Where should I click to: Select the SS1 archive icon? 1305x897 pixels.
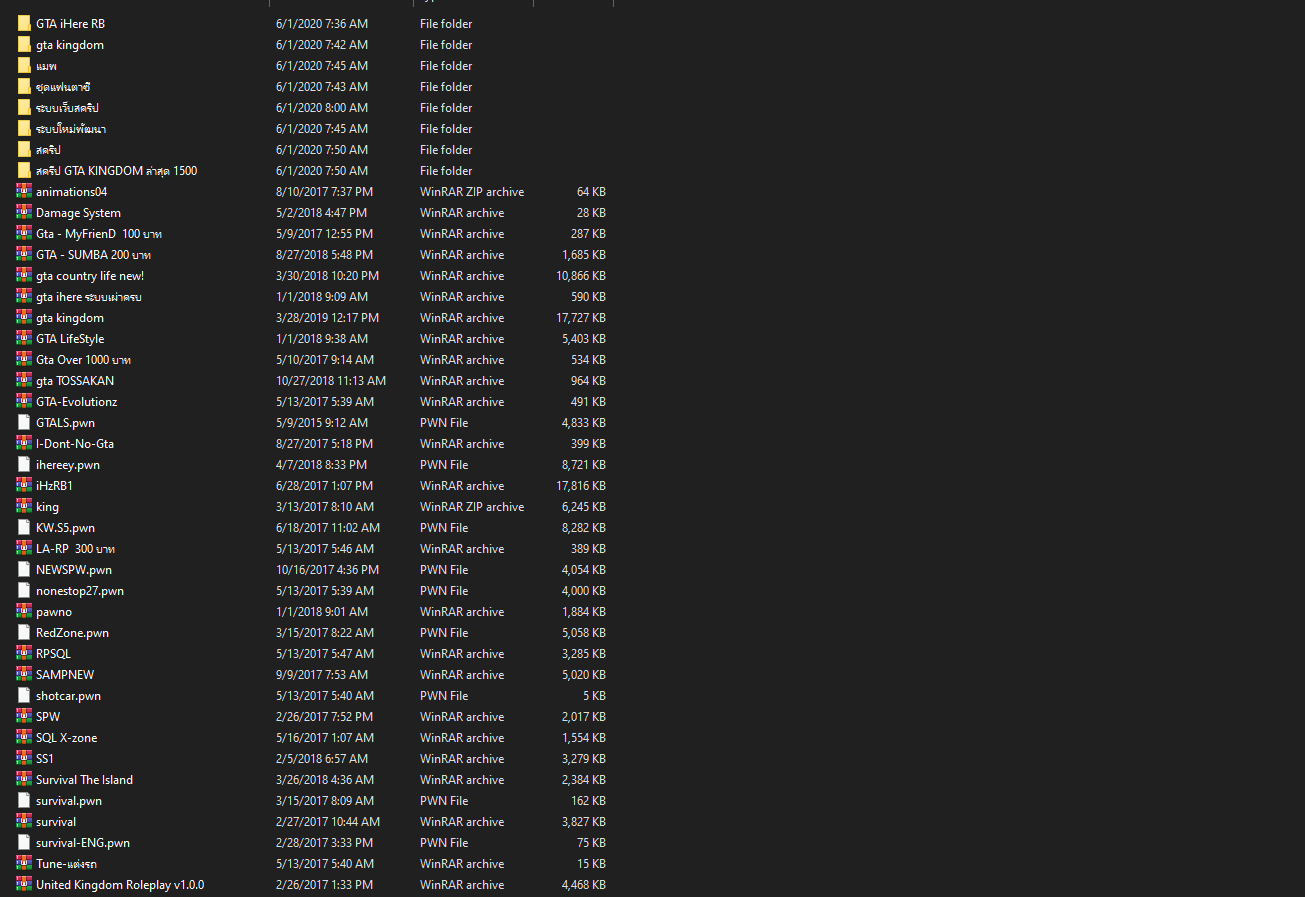(x=24, y=759)
